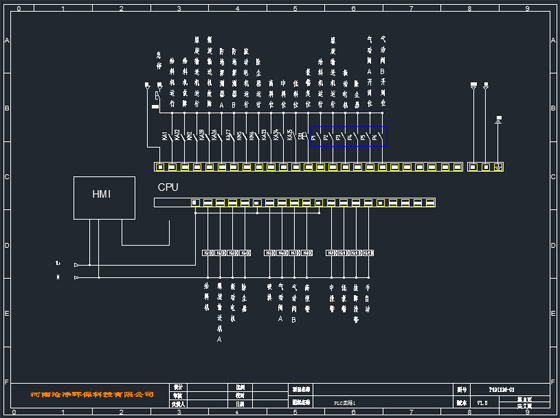Image resolution: width=560 pixels, height=418 pixels.
Task: Click row marker C on the left border
Action: point(6,176)
